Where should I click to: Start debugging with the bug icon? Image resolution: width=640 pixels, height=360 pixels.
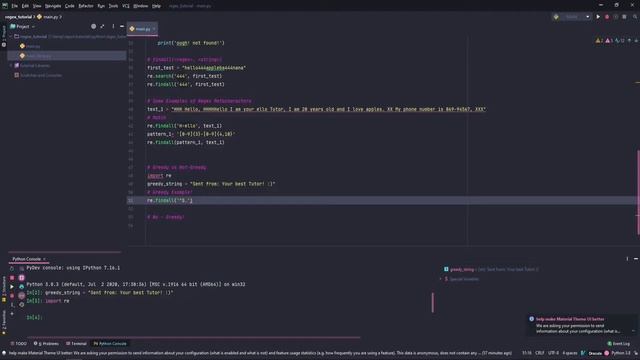(607, 17)
